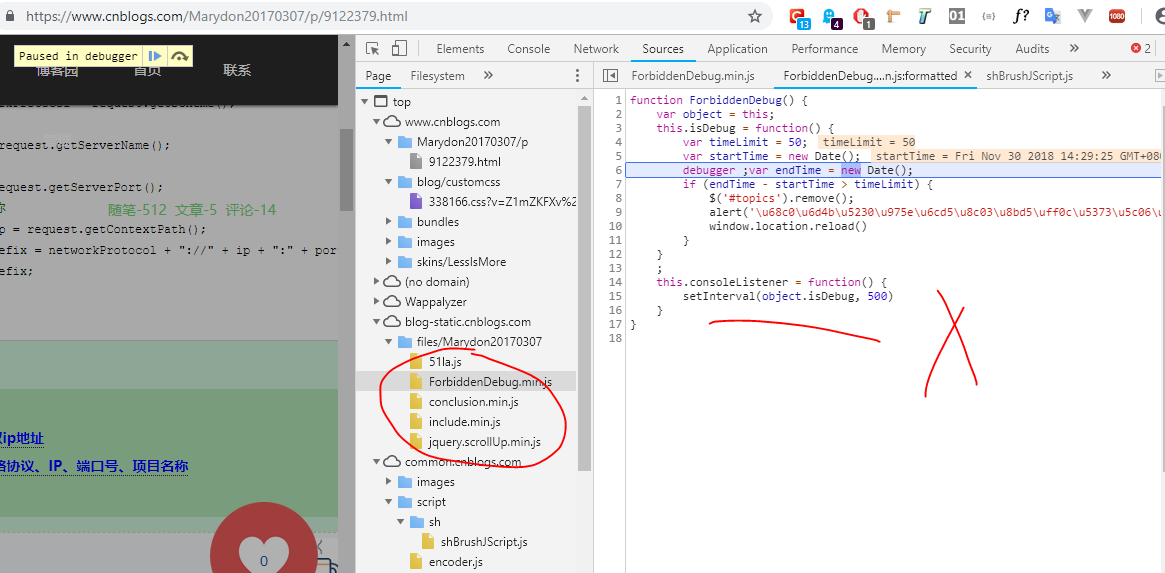Image resolution: width=1165 pixels, height=573 pixels.
Task: Collapse the top frame tree node
Action: [364, 102]
